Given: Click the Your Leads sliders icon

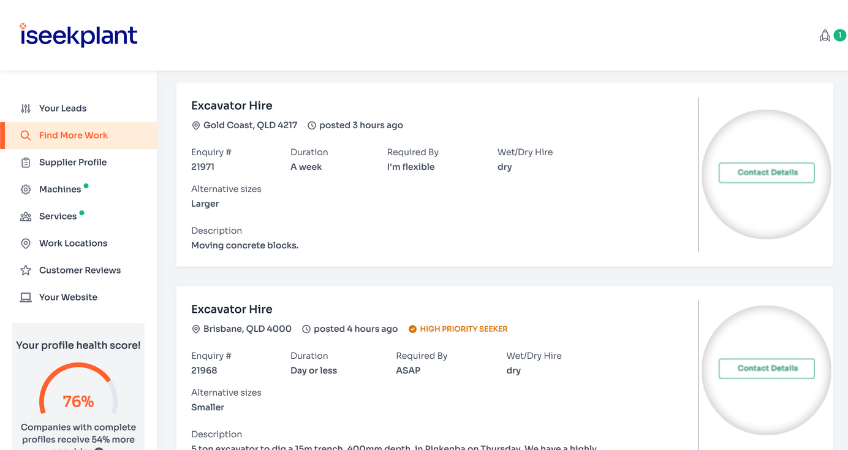Looking at the screenshot, I should 25,108.
